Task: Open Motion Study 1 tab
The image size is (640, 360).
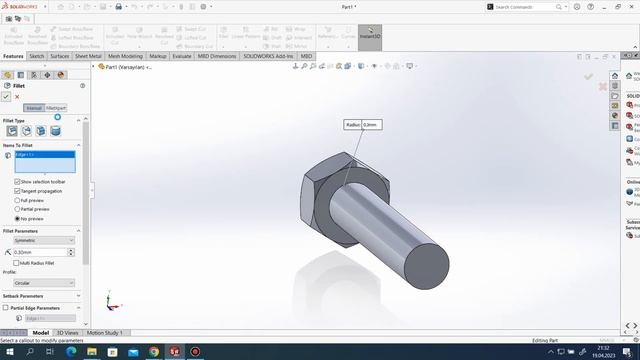Action: pos(104,333)
